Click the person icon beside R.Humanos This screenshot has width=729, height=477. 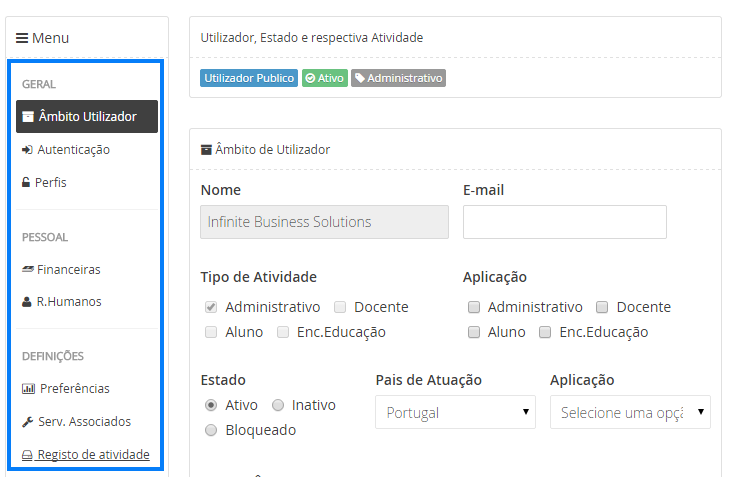point(27,302)
